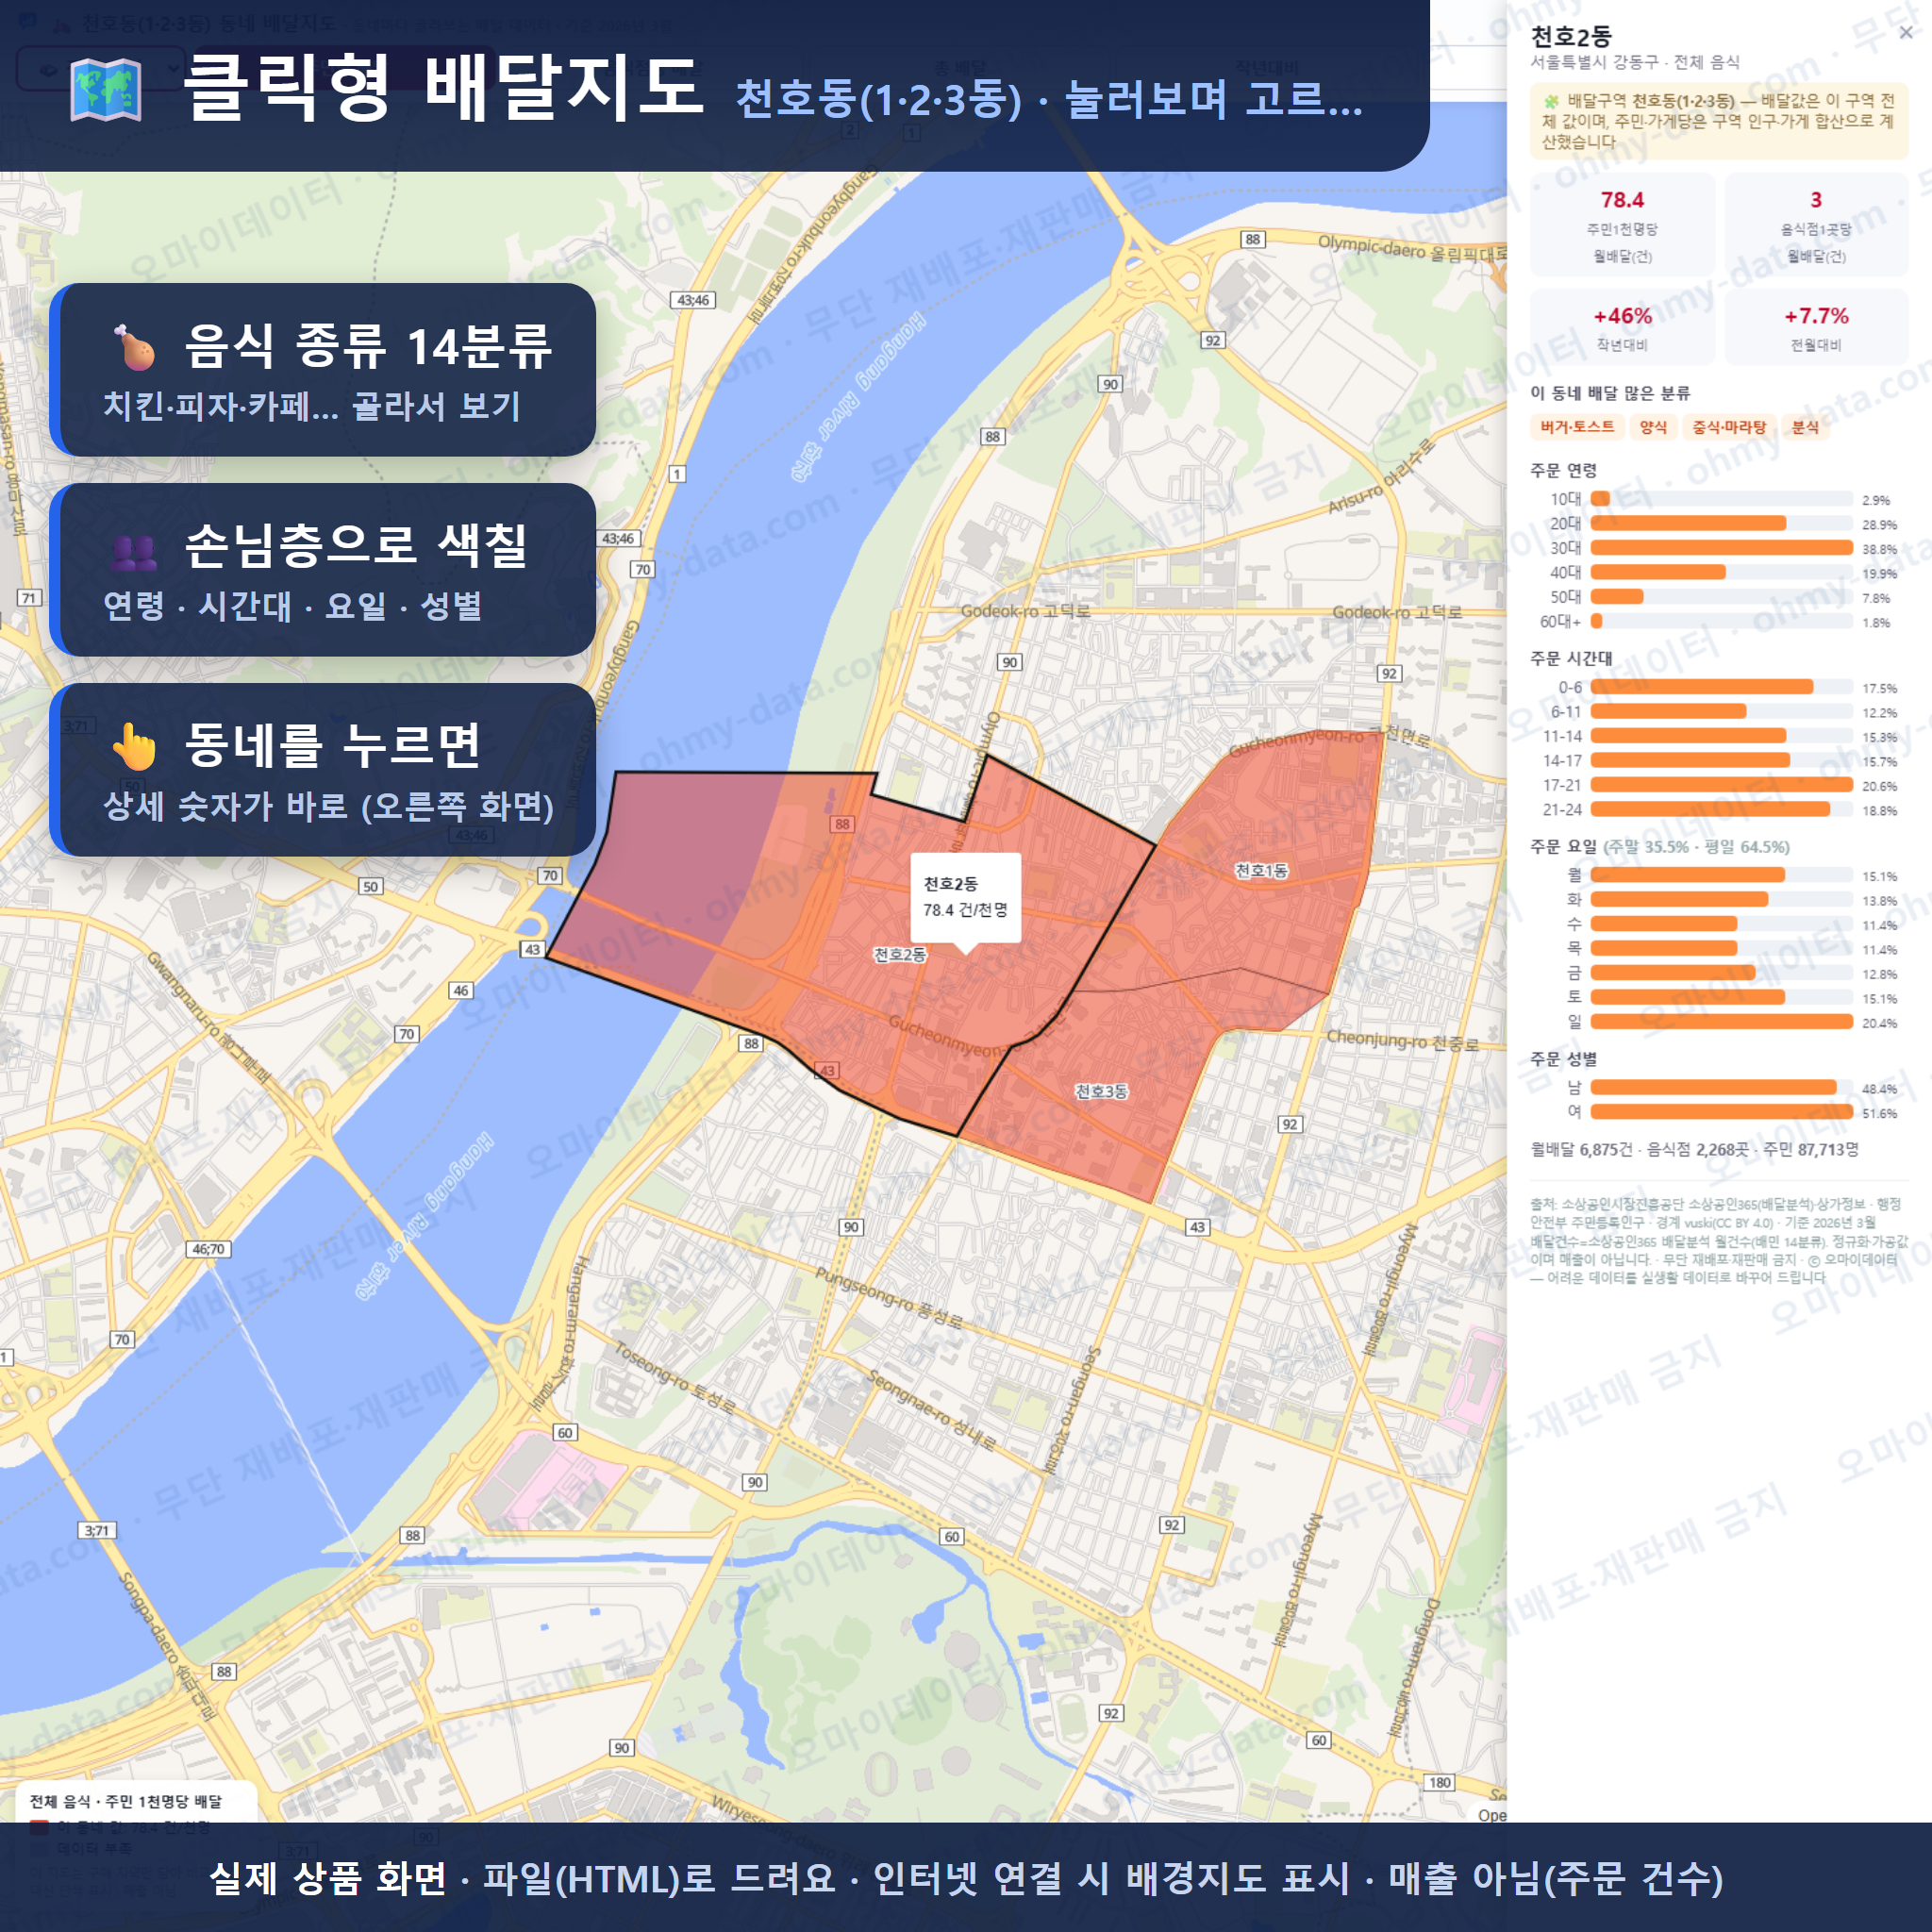Click the puzzle icon in the 배달구역 notice
The image size is (1932, 1932).
pos(1551,101)
